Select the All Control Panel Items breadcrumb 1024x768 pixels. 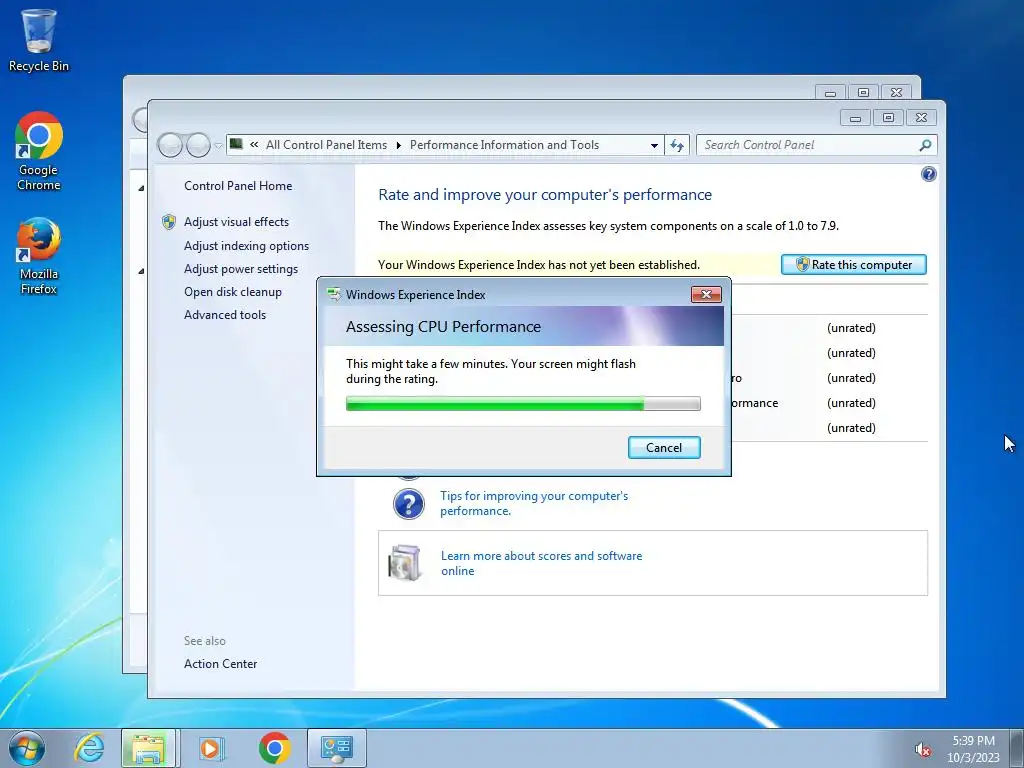point(326,145)
